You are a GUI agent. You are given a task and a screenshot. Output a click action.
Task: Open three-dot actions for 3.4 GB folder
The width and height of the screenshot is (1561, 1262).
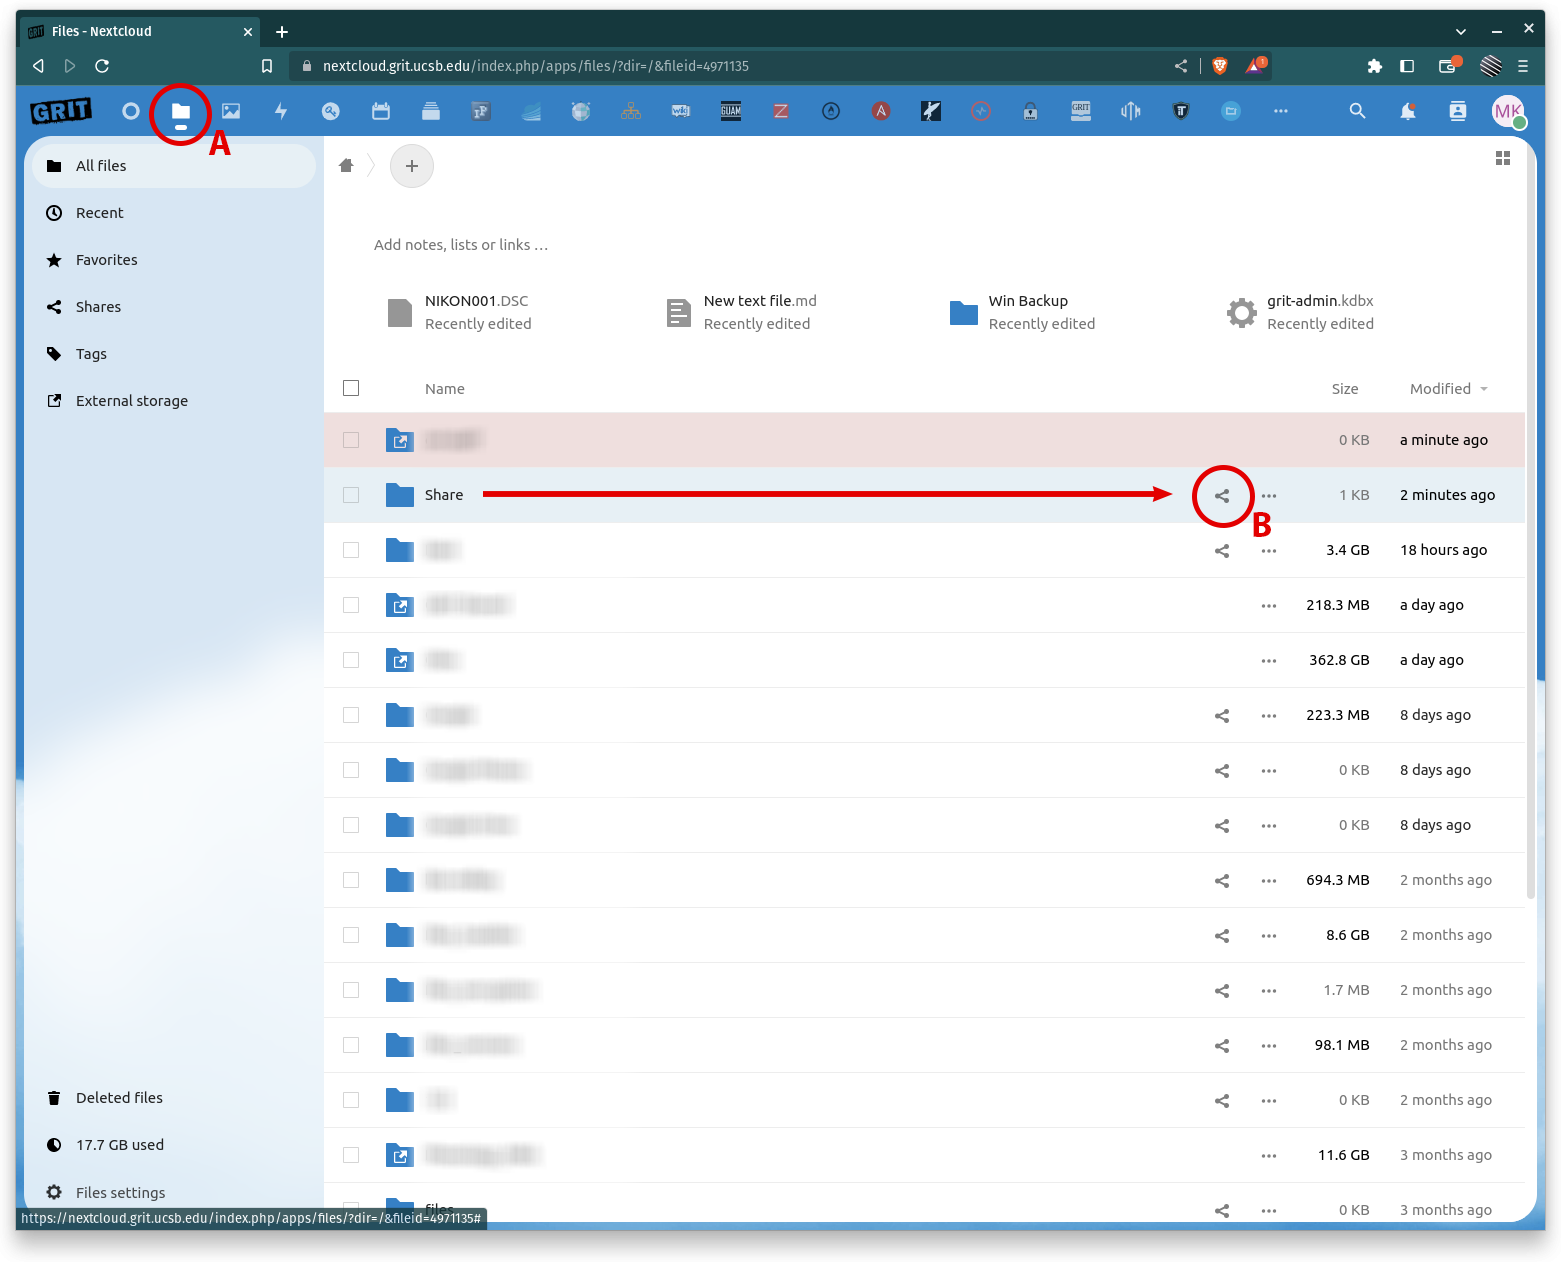click(x=1269, y=551)
